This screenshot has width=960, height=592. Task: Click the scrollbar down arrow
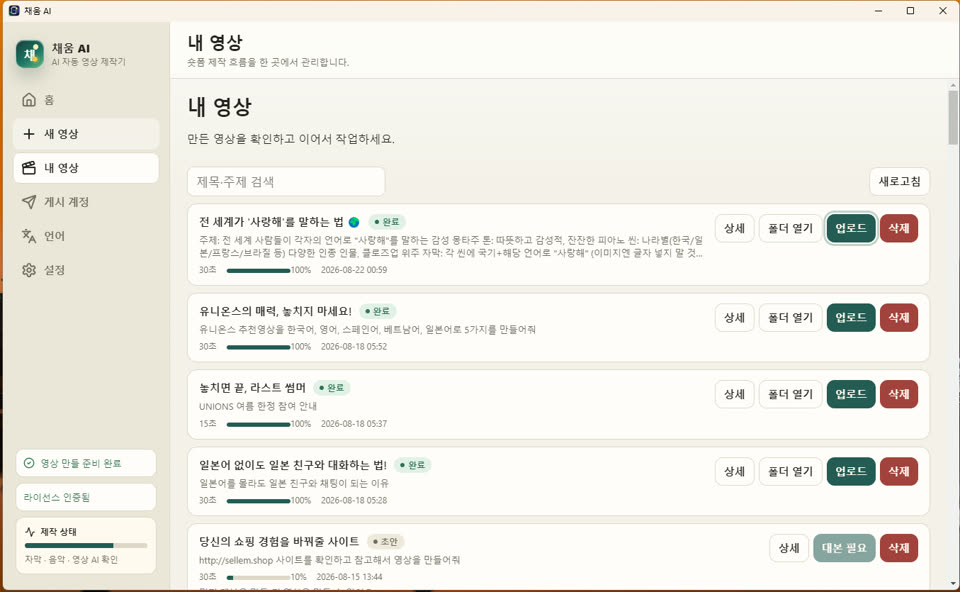[x=953, y=583]
